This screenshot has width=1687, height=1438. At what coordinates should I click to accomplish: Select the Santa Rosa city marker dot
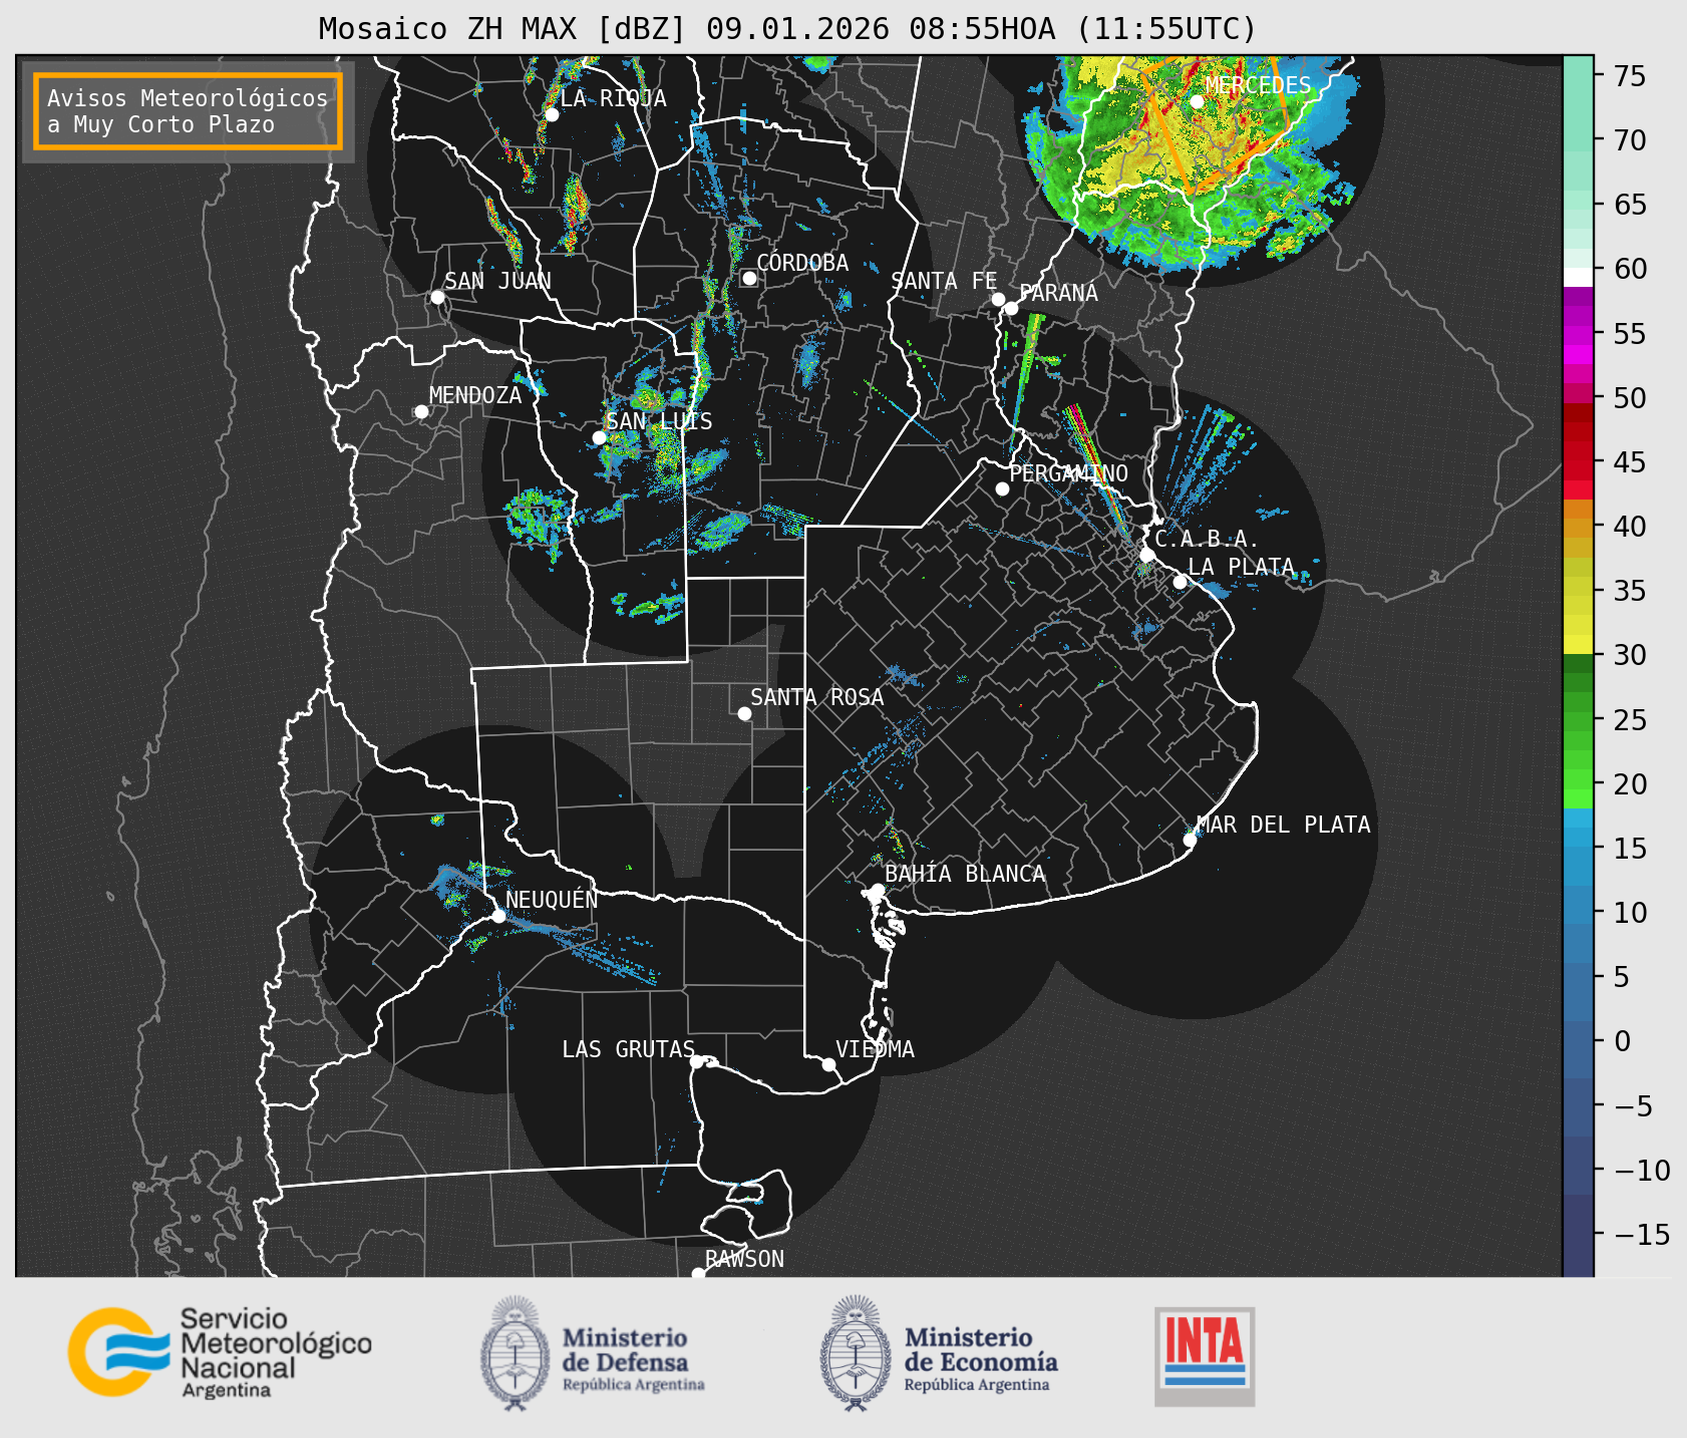744,713
